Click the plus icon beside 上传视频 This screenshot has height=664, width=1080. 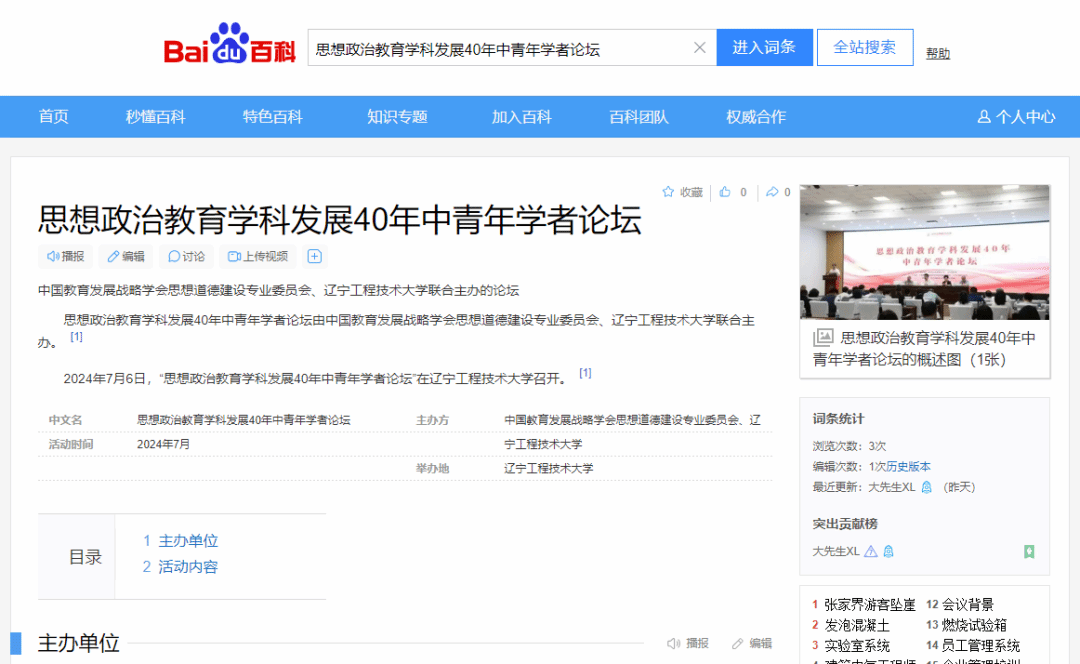coord(314,257)
